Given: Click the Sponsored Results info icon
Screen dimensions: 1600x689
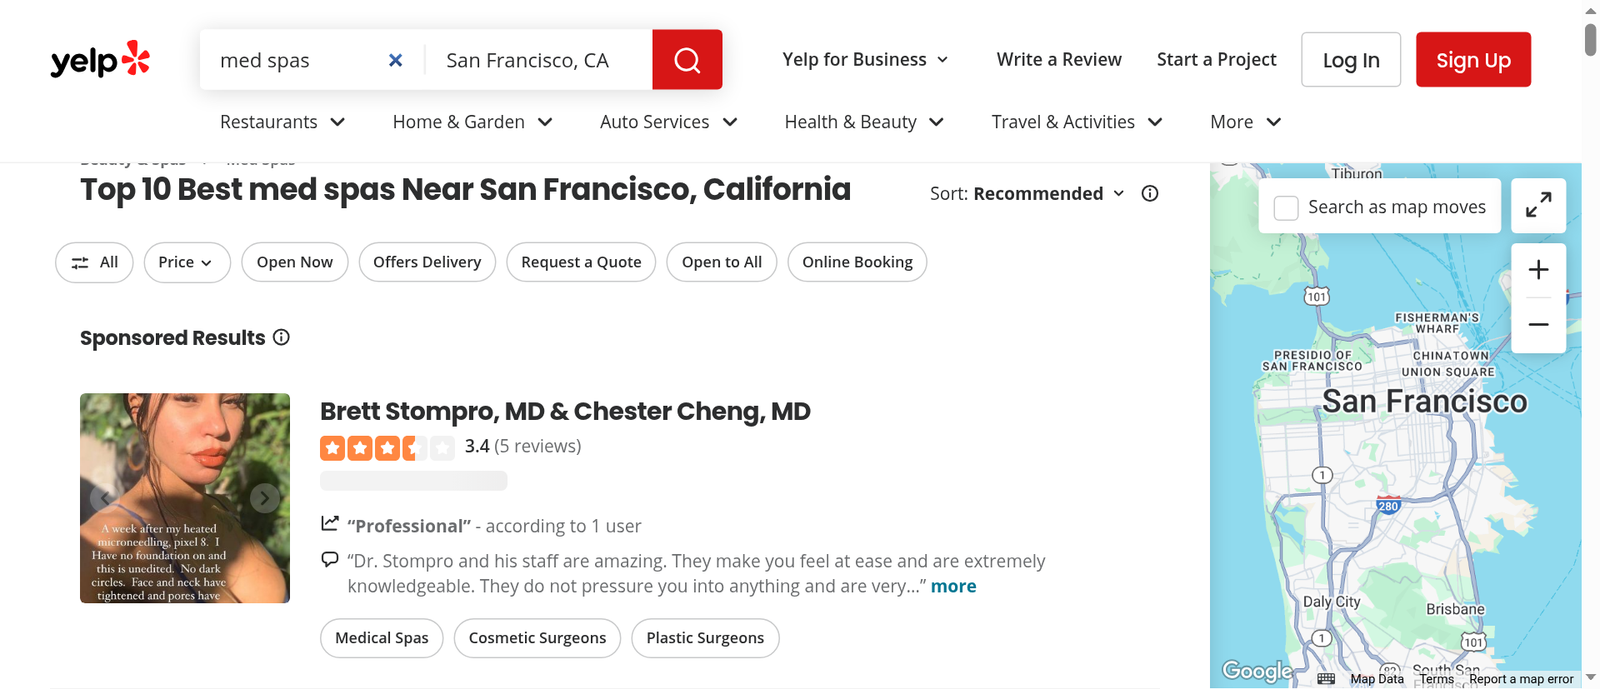Looking at the screenshot, I should (282, 337).
